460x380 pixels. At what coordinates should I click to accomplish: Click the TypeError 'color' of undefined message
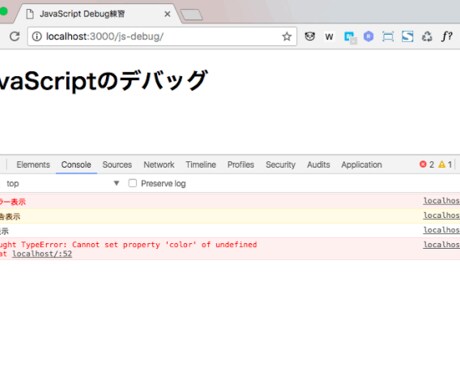(x=128, y=245)
